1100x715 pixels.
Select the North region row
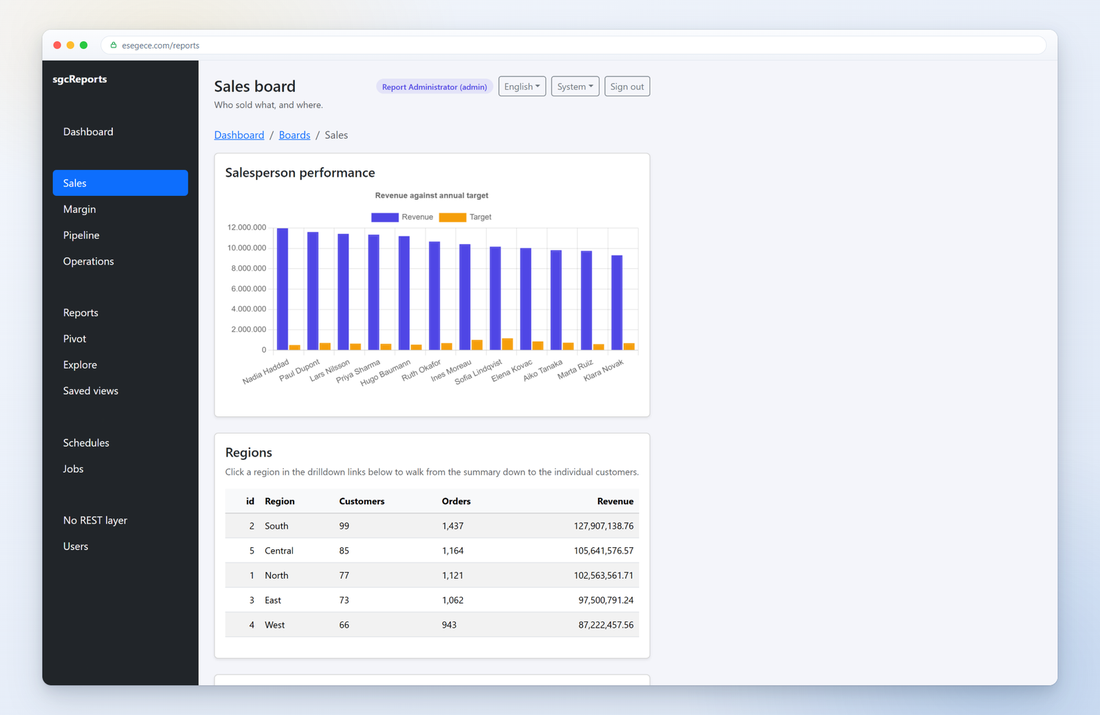coord(431,575)
